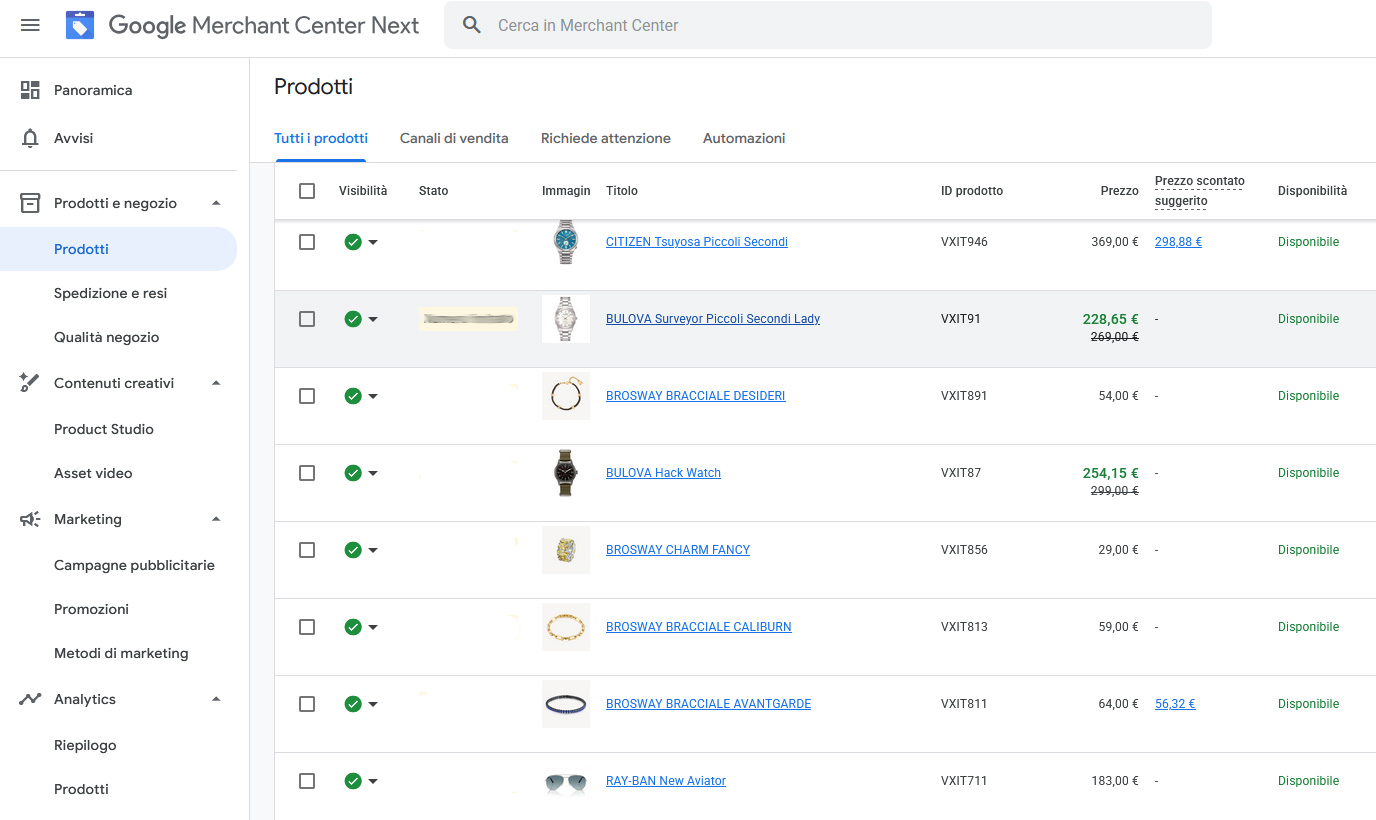
Task: Click the BROSWAY BRACCIALE CALIBURN product thumbnail
Action: pos(566,627)
